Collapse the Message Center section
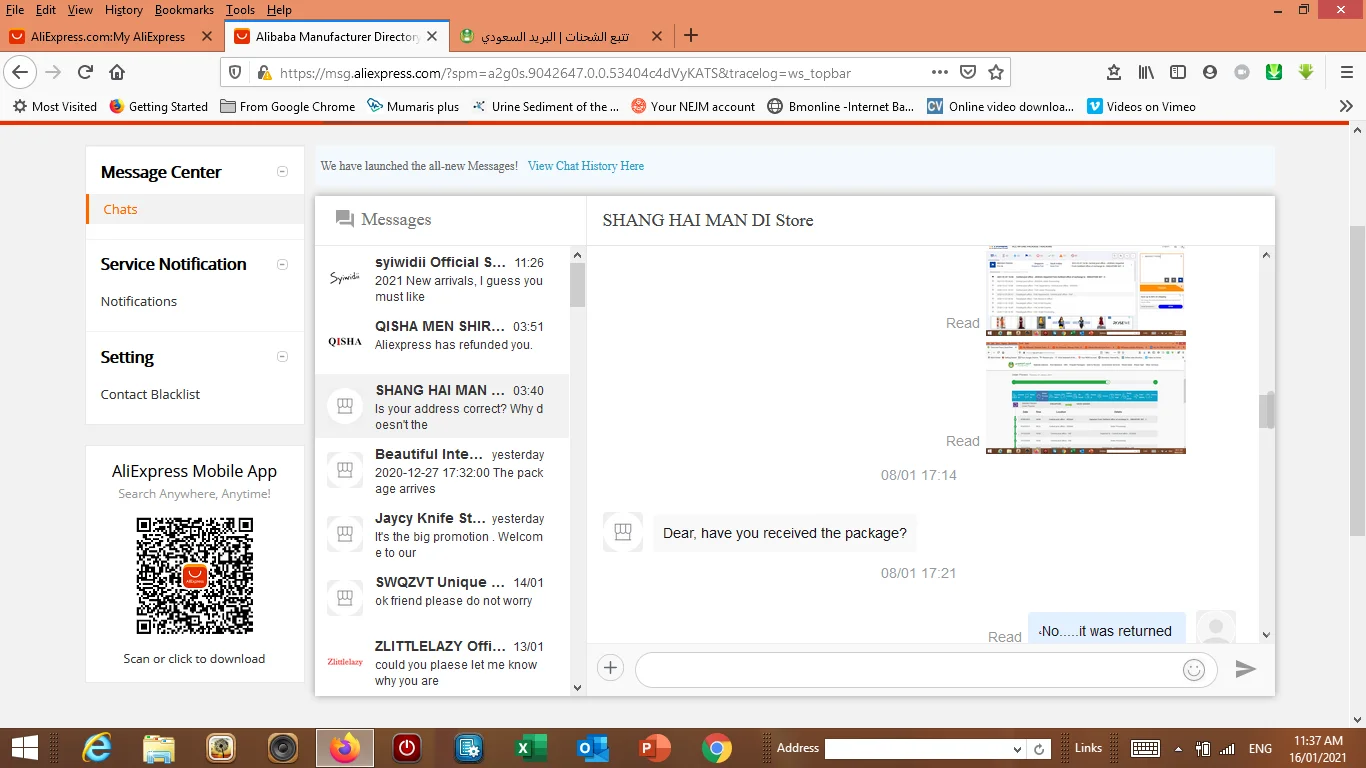 point(282,172)
